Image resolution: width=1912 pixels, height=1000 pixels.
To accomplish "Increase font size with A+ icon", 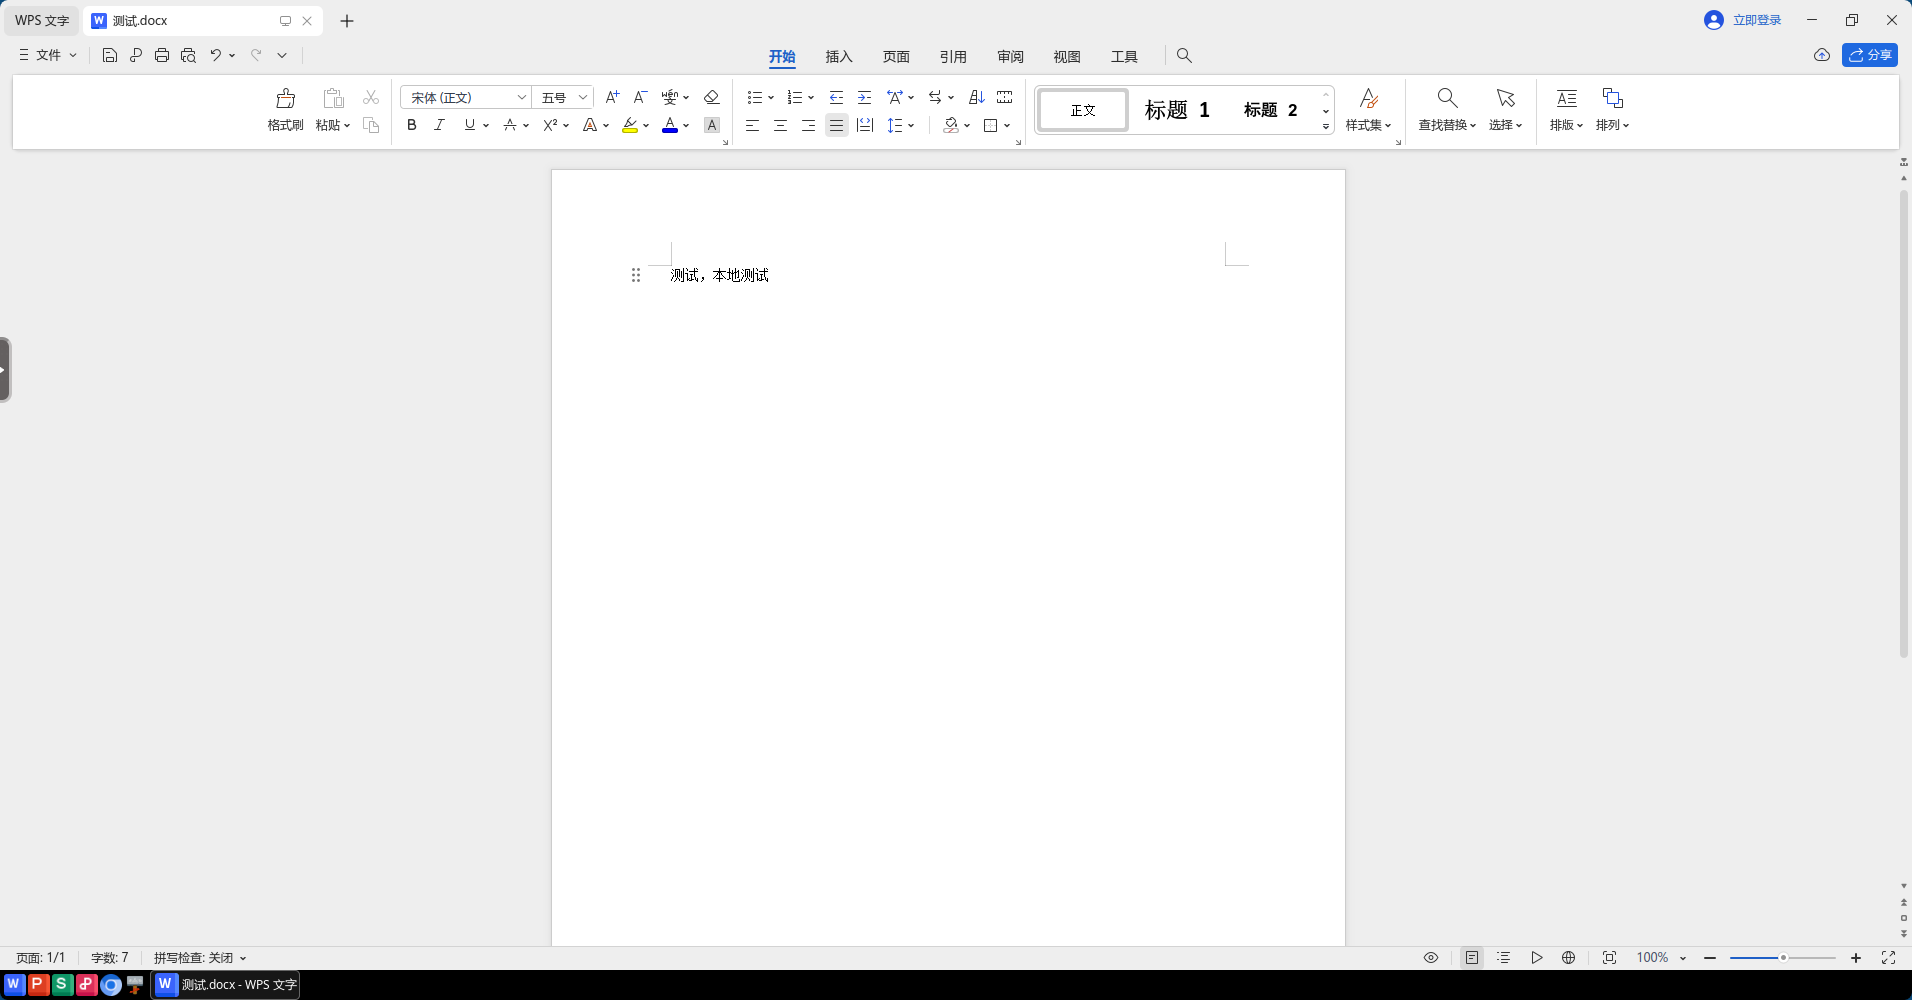I will coord(613,97).
